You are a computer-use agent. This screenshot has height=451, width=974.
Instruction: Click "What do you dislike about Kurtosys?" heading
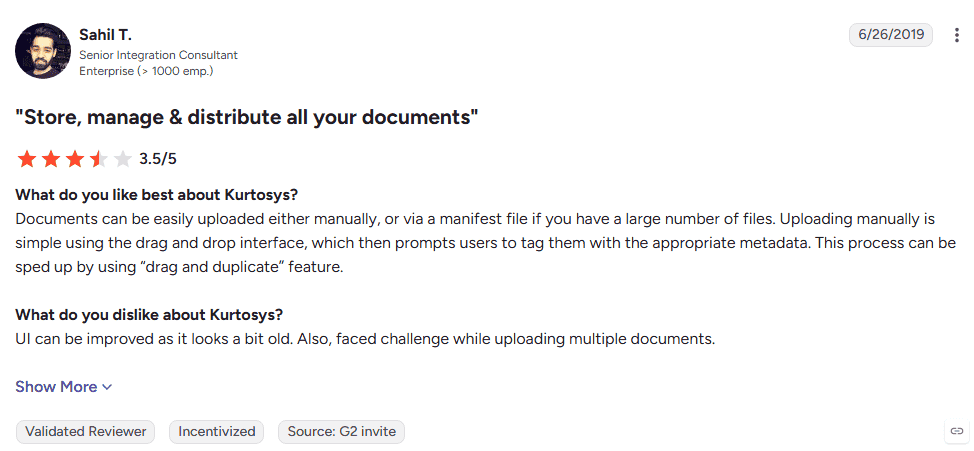tap(149, 315)
